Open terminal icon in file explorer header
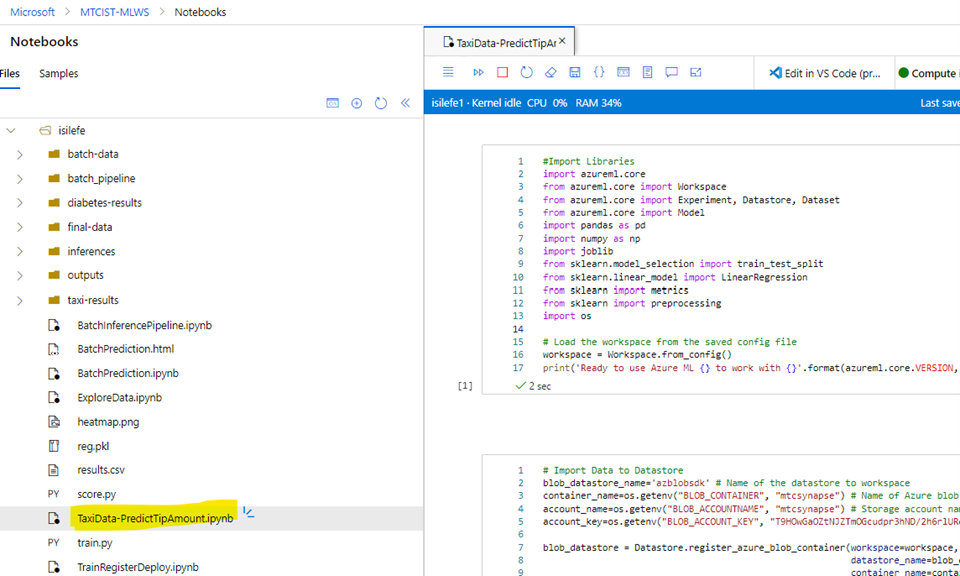The width and height of the screenshot is (960, 576). (332, 103)
